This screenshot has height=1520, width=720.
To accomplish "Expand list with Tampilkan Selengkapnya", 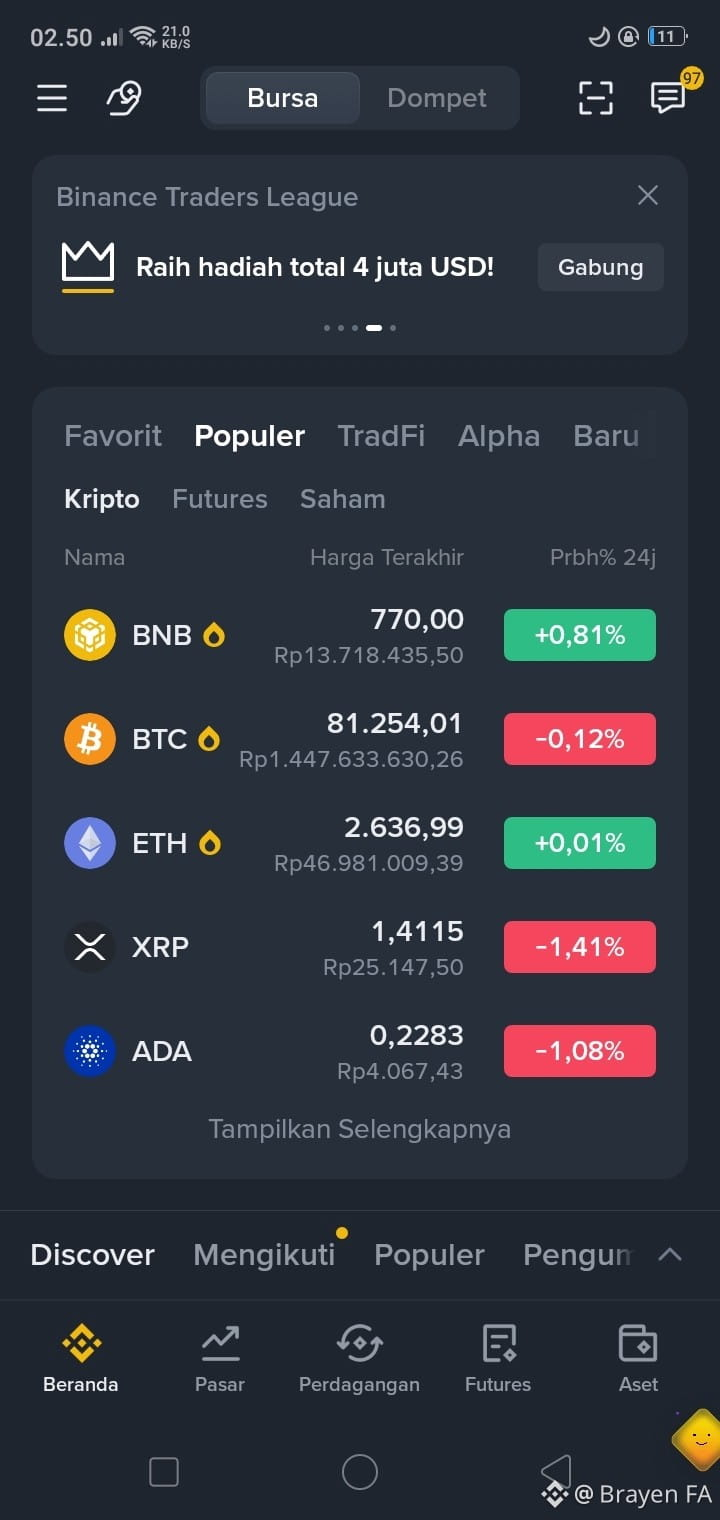I will (360, 1129).
